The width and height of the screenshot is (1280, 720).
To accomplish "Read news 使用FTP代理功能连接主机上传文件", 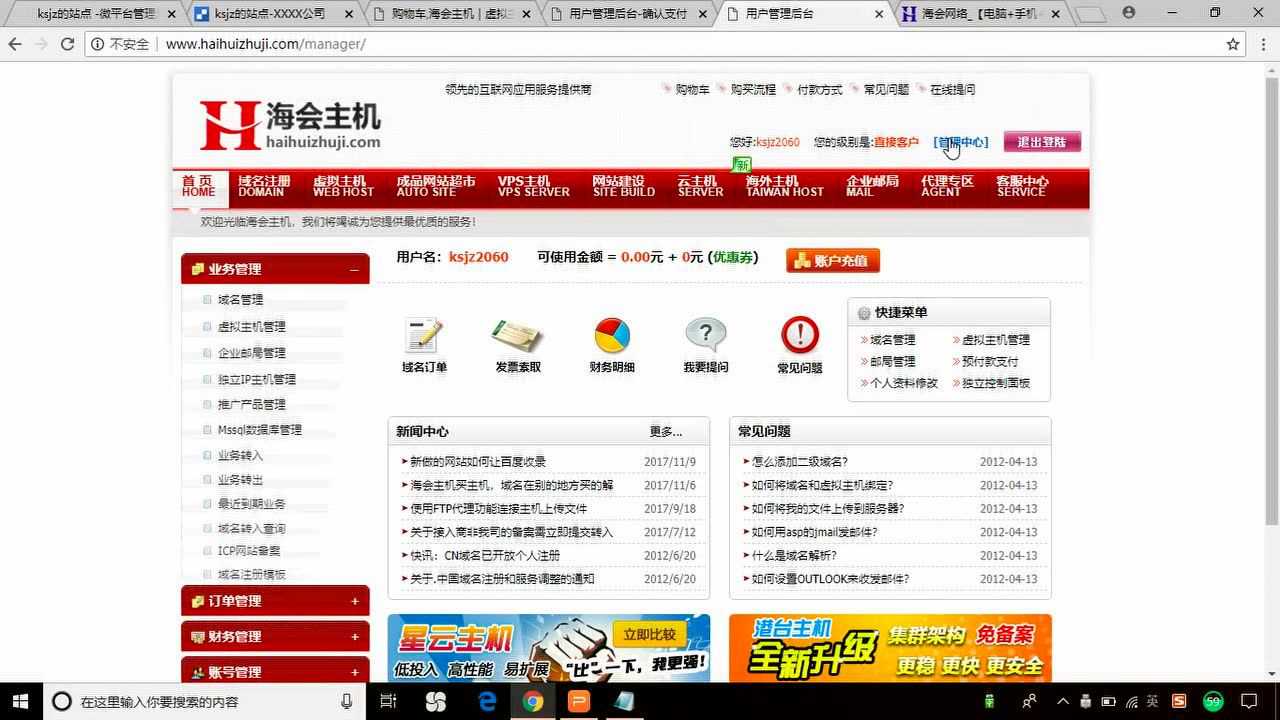I will 499,509.
